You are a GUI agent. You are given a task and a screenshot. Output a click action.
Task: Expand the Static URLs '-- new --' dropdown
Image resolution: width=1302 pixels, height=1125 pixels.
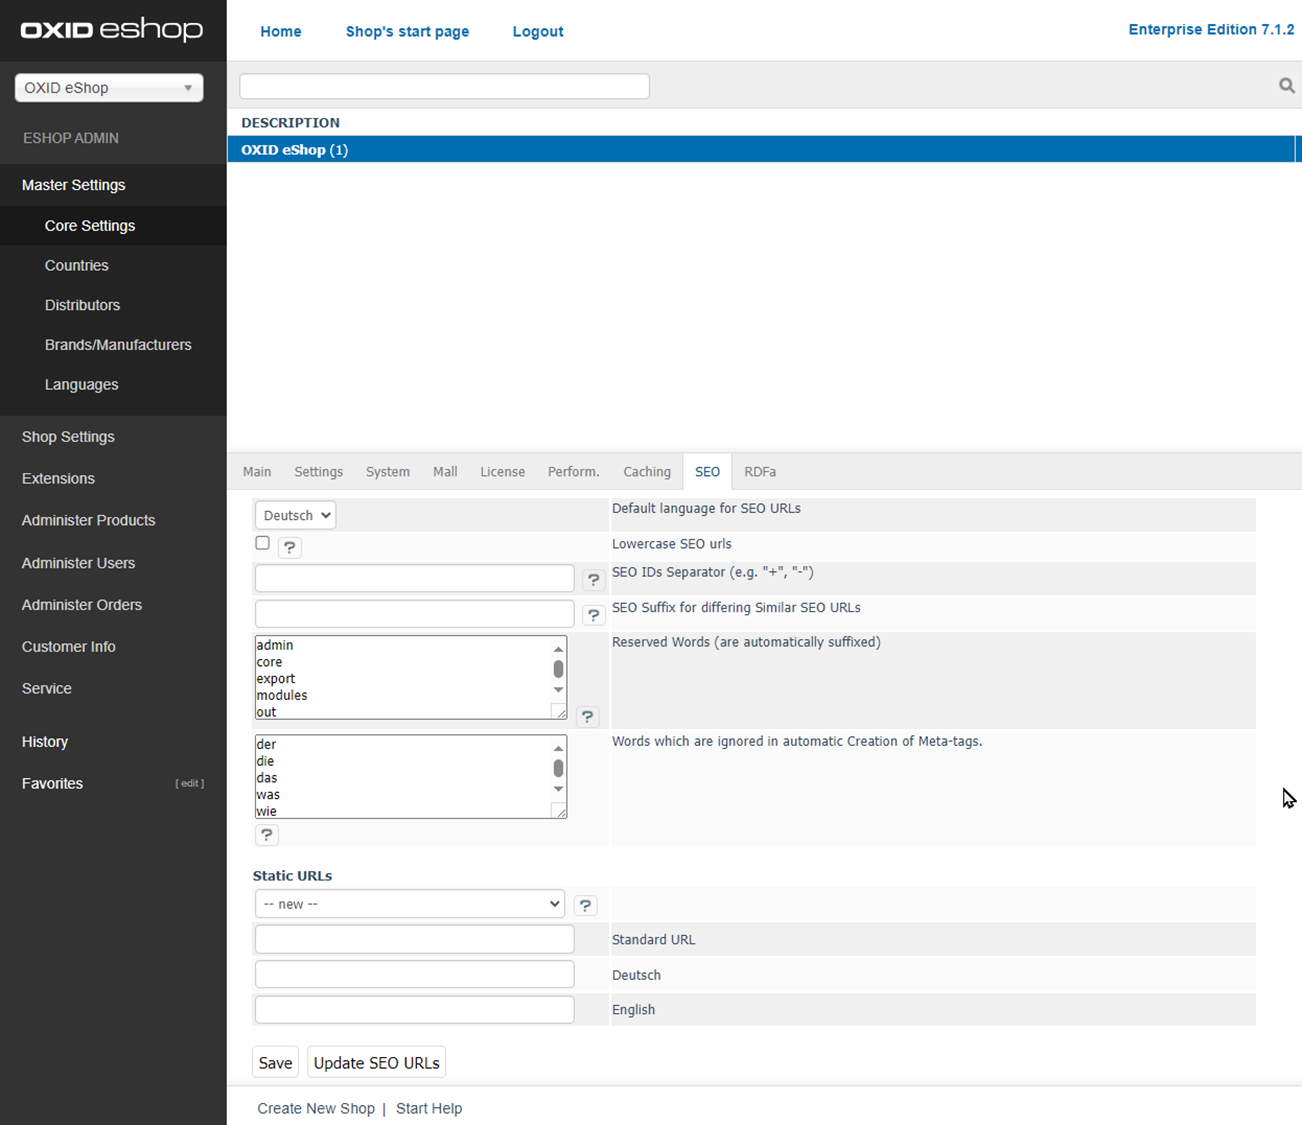pyautogui.click(x=409, y=904)
